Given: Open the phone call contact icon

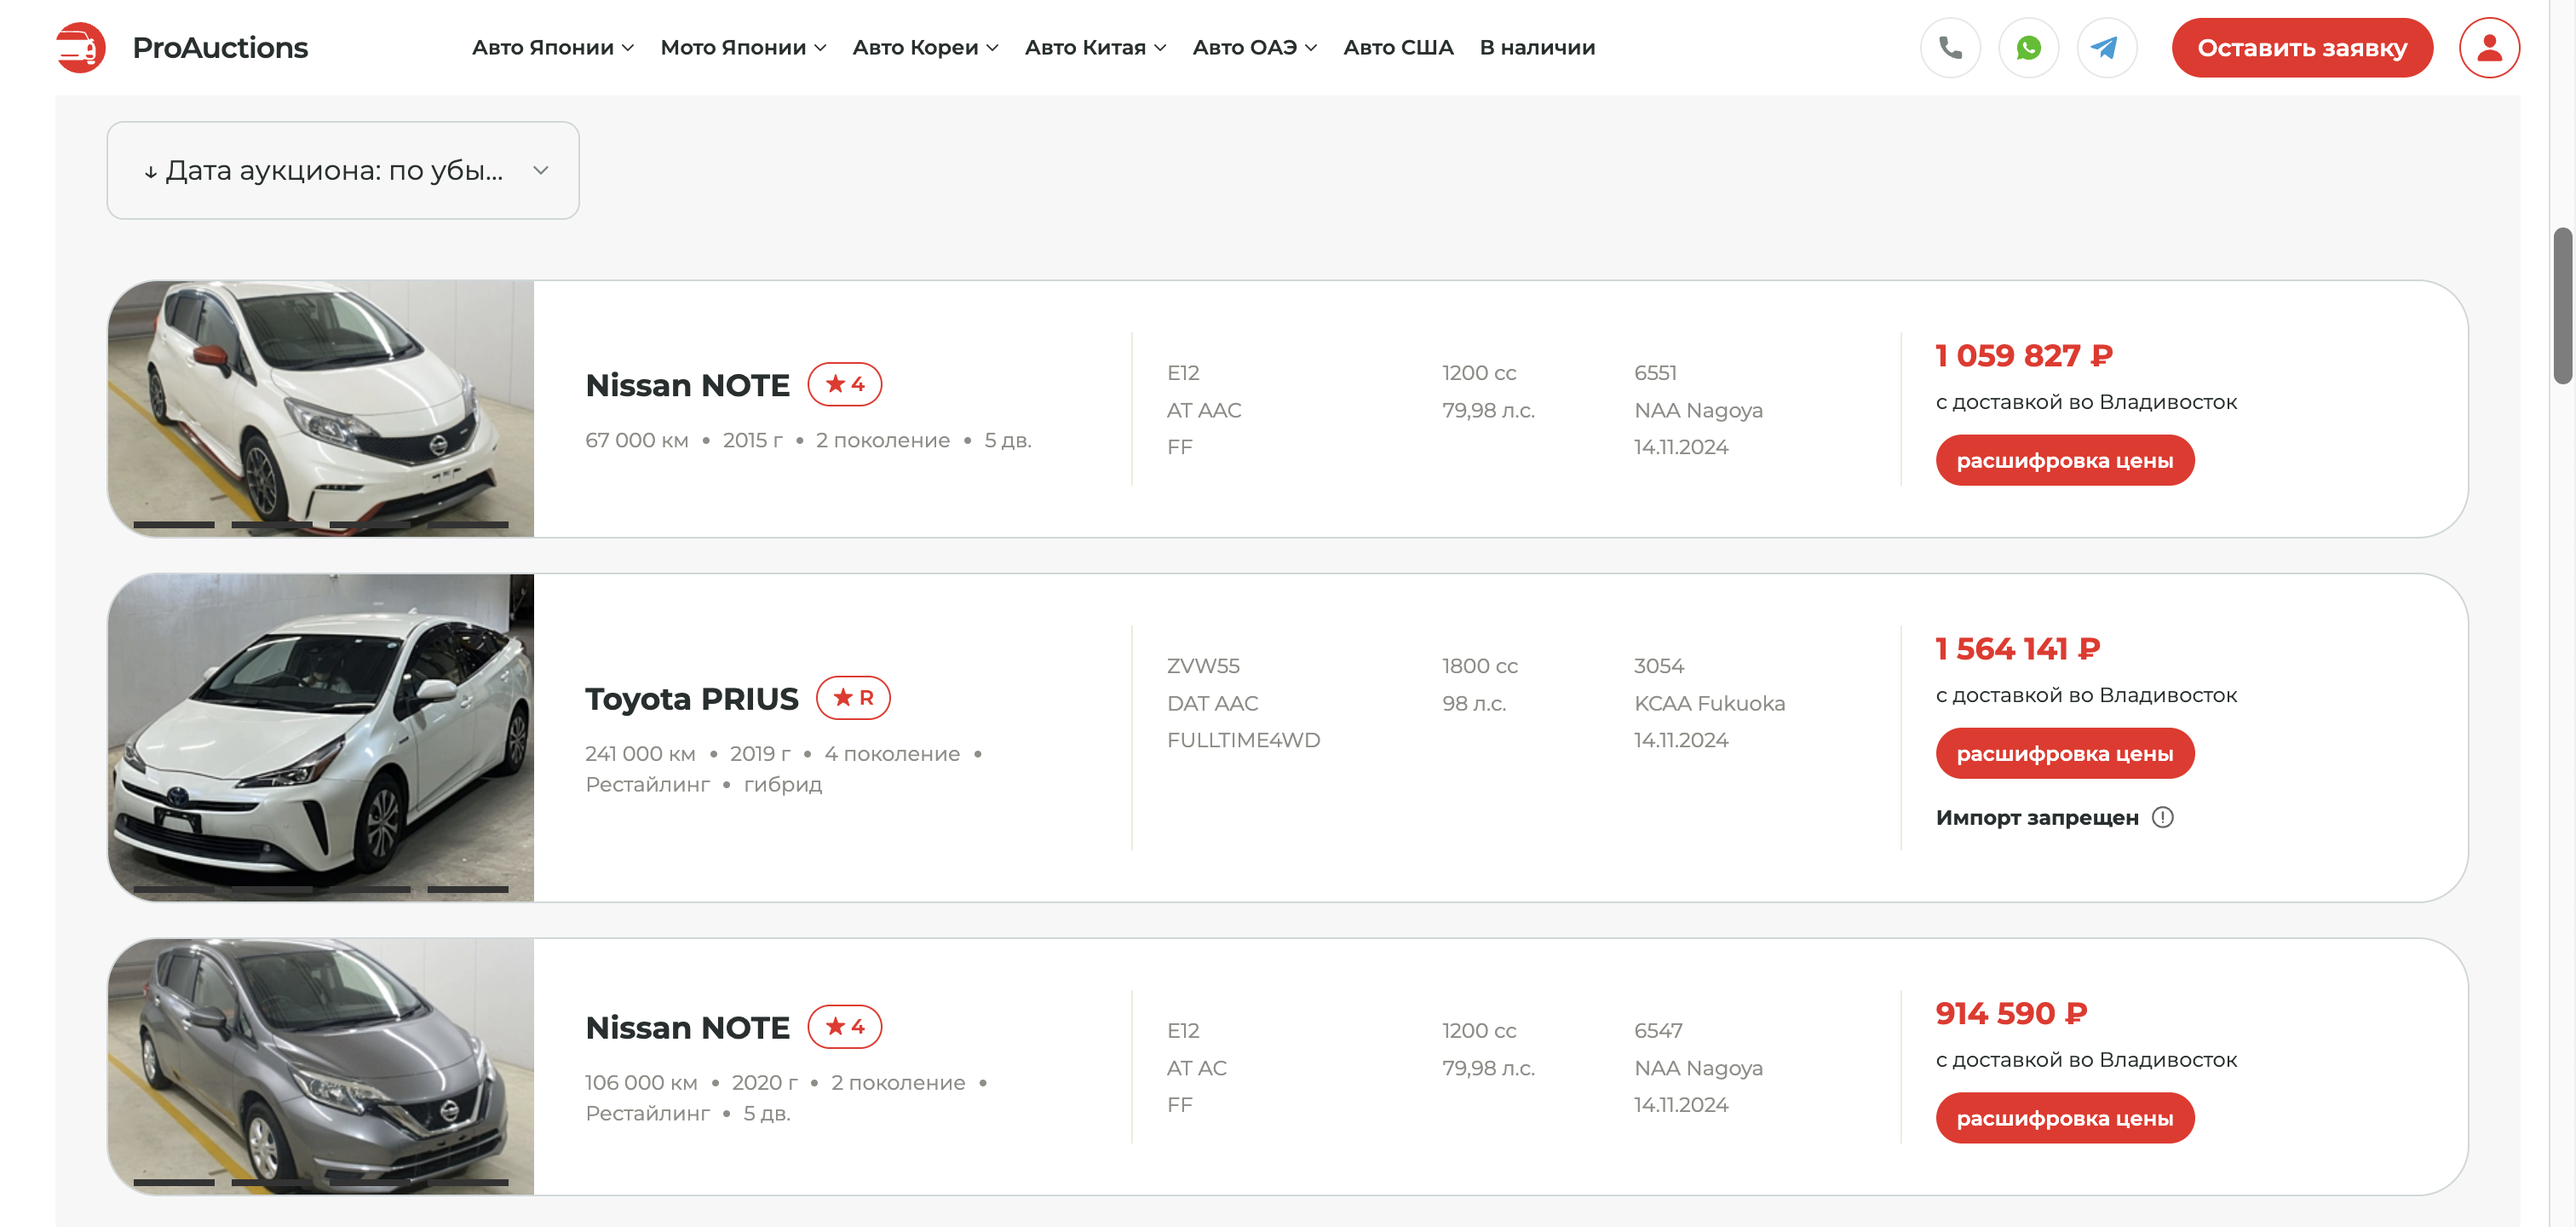Looking at the screenshot, I should (x=1950, y=47).
